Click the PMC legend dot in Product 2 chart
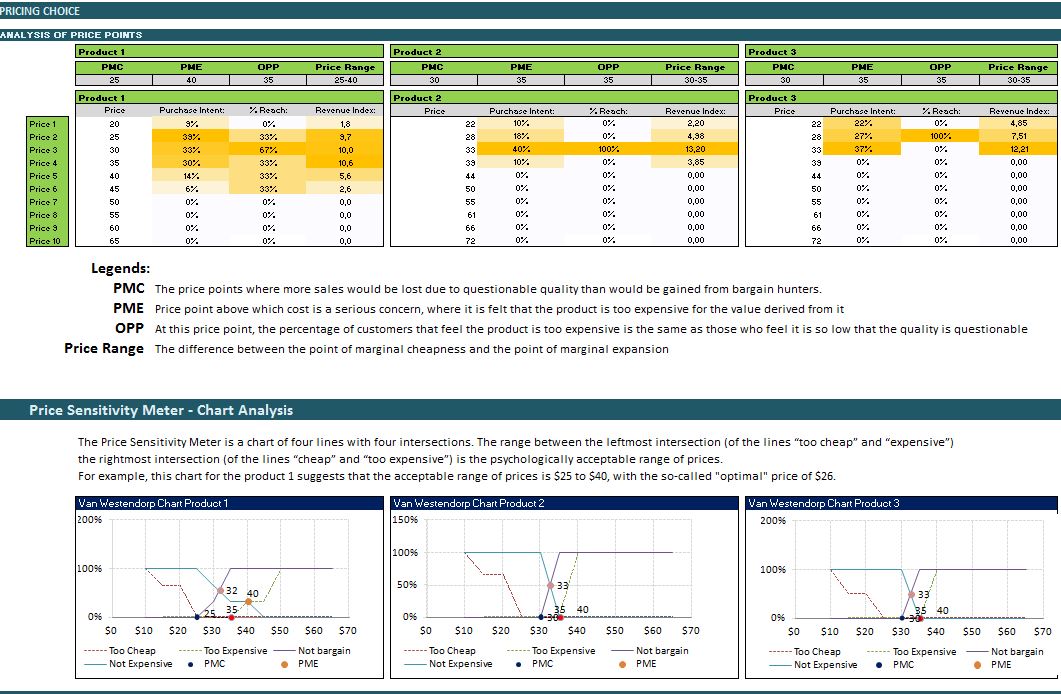Viewport: 1061px width, 694px height. coord(518,664)
